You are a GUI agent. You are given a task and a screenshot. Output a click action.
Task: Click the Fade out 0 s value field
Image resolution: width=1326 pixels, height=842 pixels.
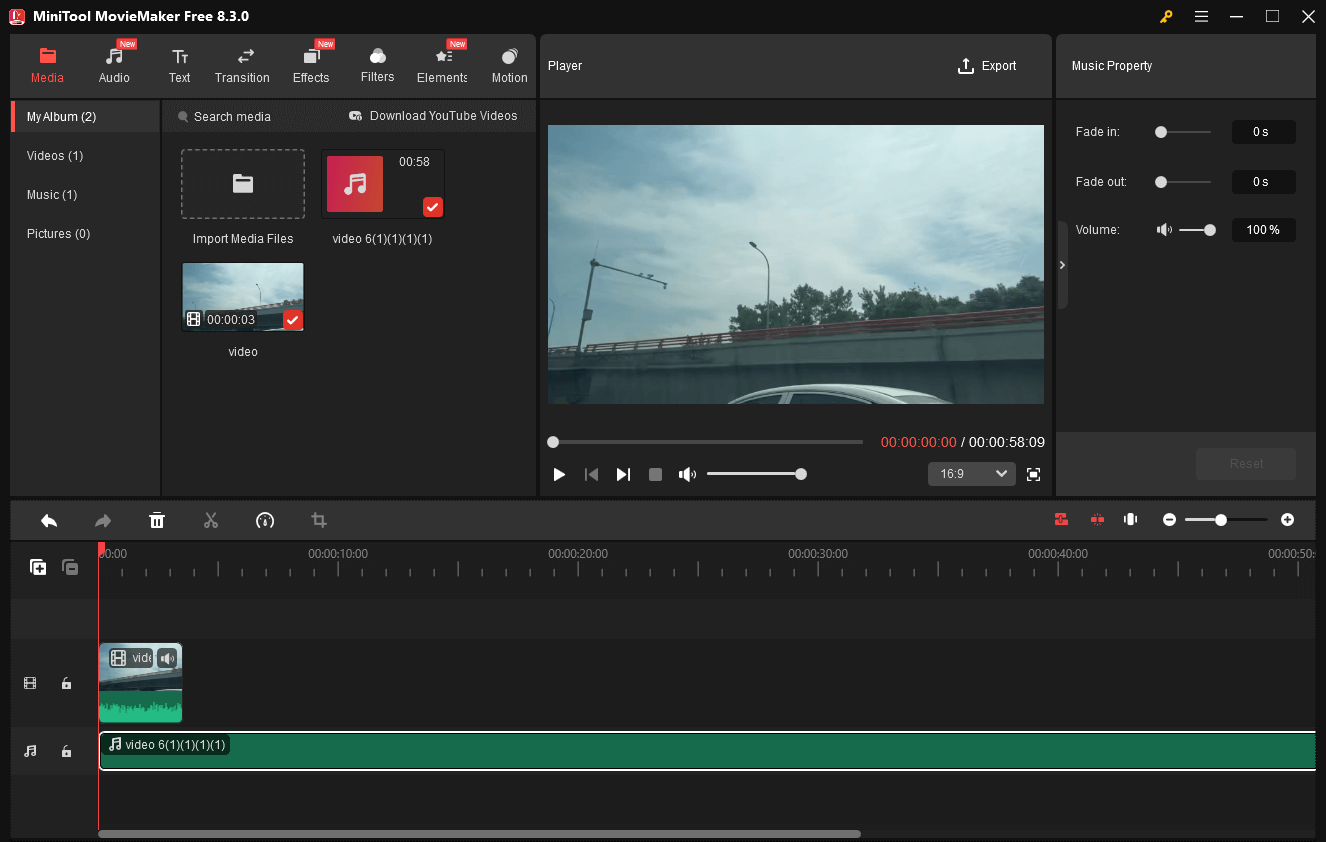[x=1263, y=182]
